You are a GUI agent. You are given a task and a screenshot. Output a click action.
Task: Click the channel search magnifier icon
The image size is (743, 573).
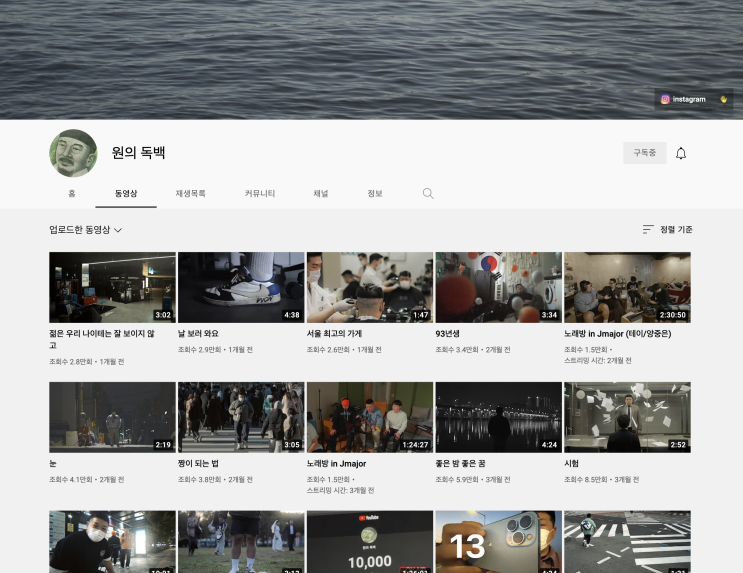point(428,193)
